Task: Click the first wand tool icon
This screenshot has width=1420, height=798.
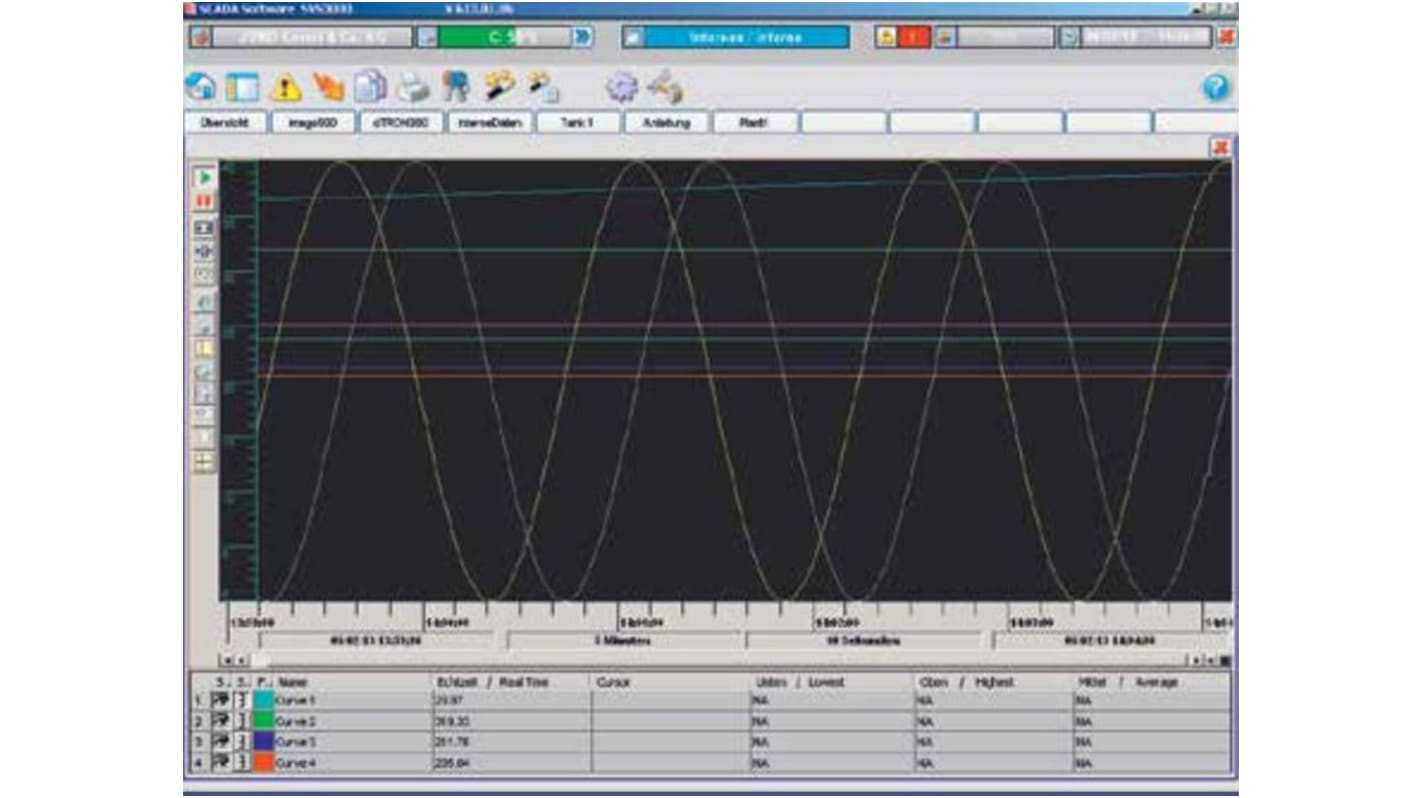Action: [499, 87]
